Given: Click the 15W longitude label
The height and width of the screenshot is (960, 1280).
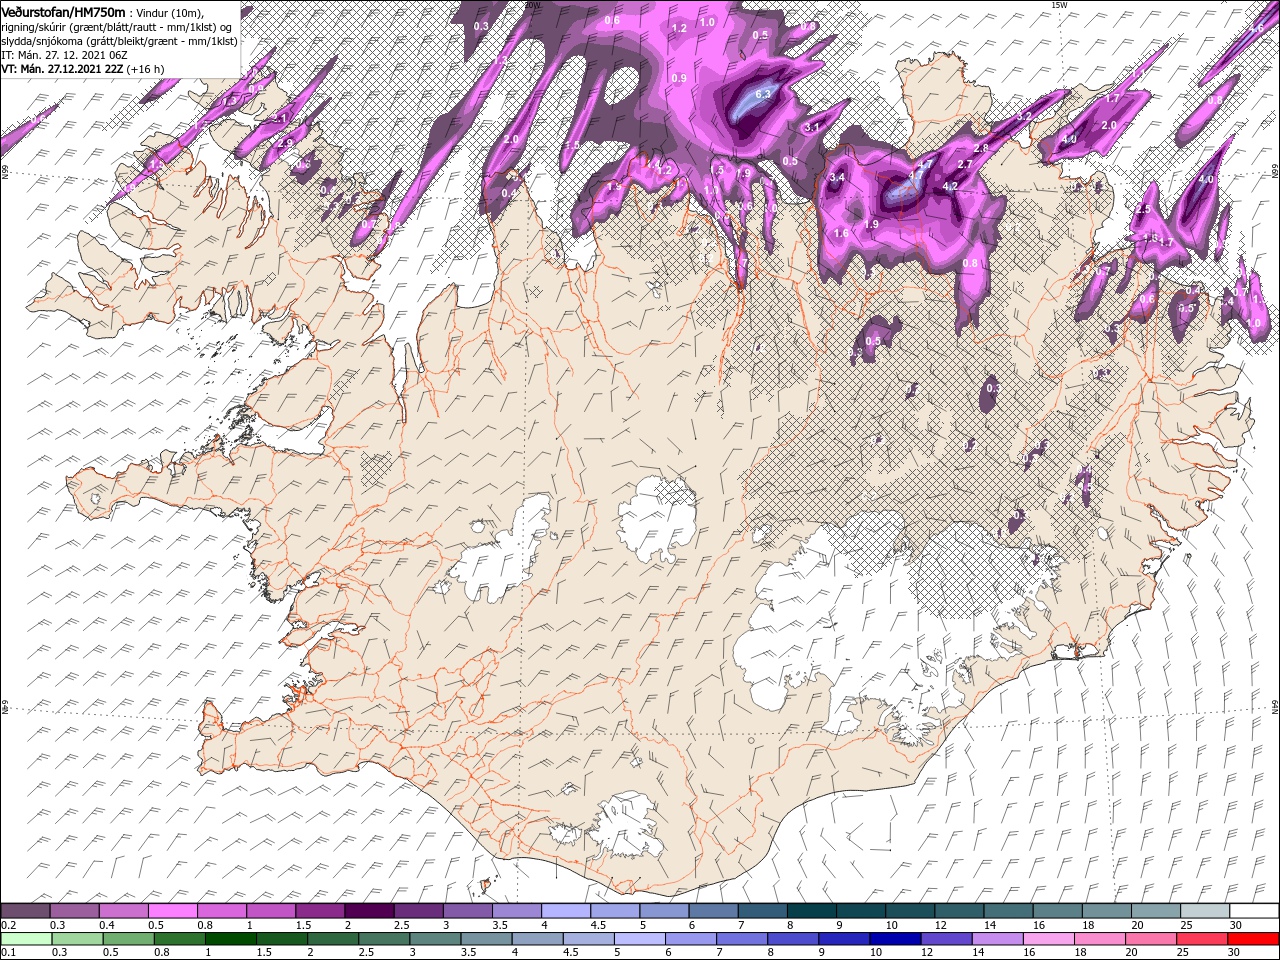Looking at the screenshot, I should tap(1059, 5).
